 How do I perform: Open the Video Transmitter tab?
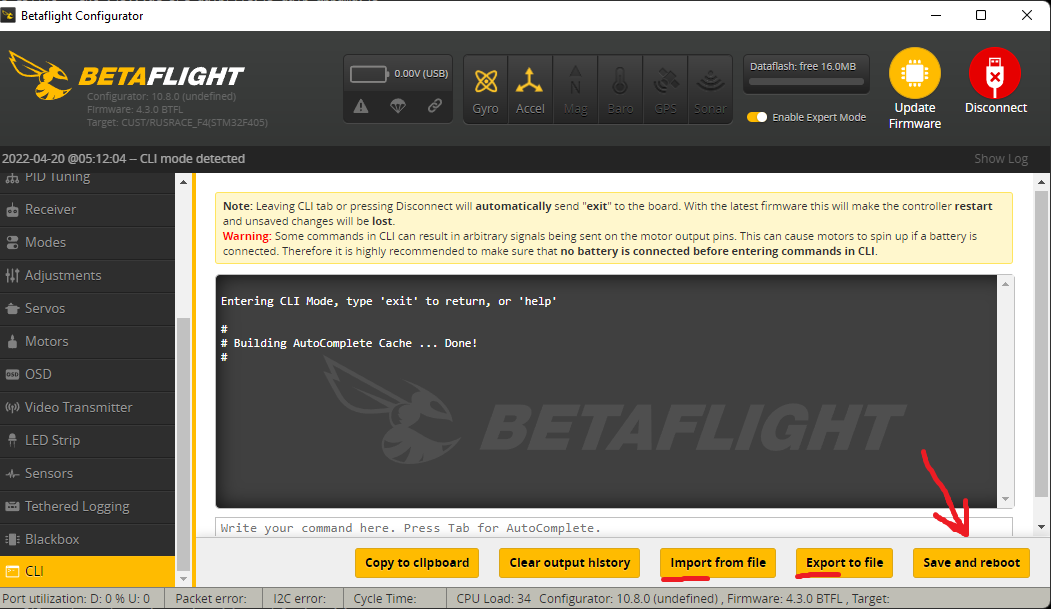87,407
